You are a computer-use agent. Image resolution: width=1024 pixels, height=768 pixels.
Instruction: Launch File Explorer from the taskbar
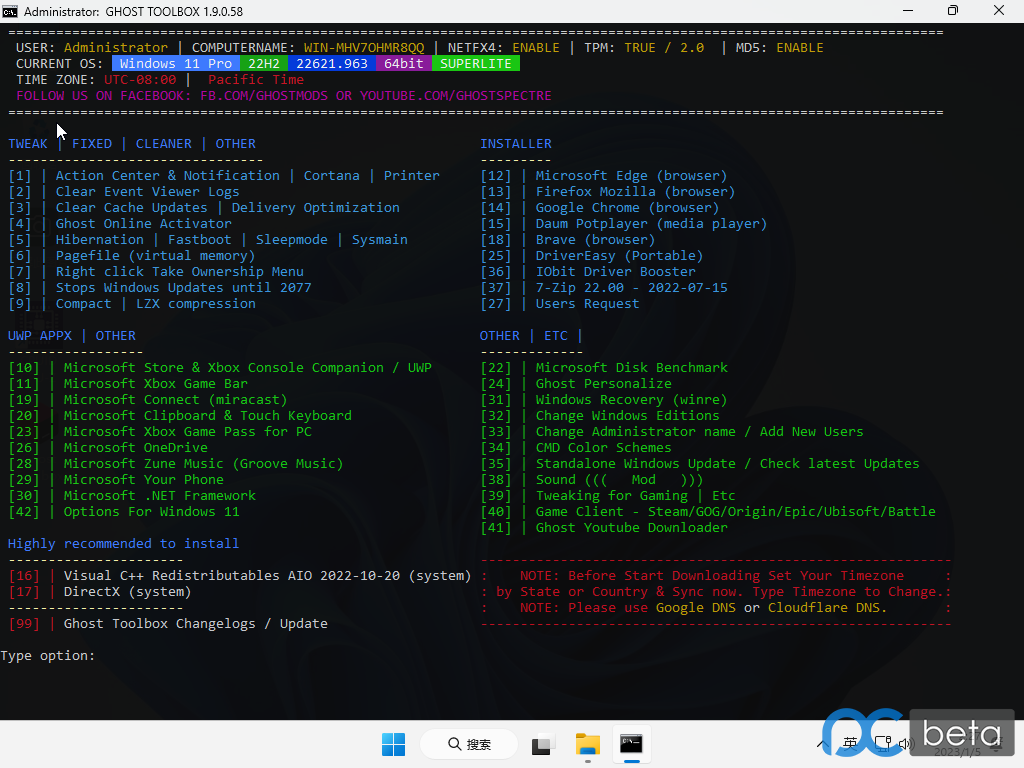[x=588, y=744]
